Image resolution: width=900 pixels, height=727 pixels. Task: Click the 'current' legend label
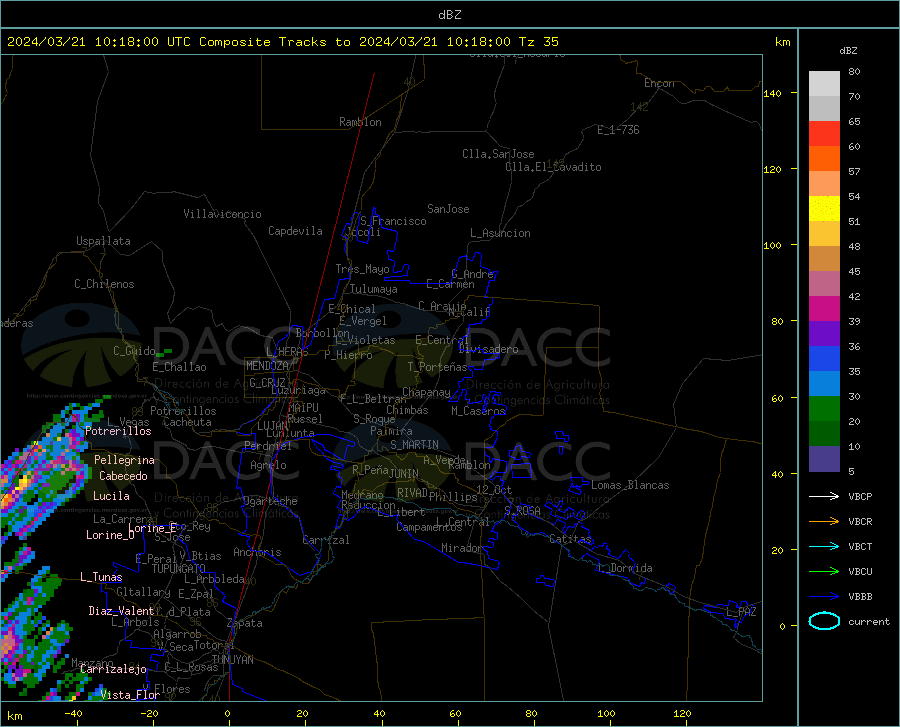868,621
